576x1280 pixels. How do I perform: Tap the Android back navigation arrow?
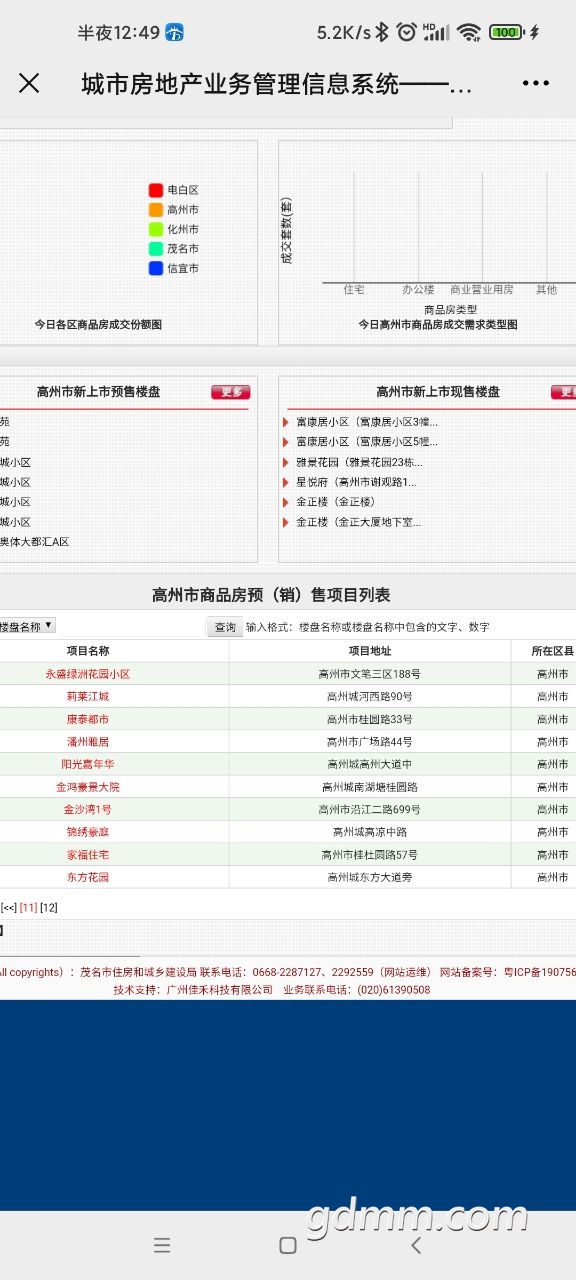pyautogui.click(x=416, y=1245)
